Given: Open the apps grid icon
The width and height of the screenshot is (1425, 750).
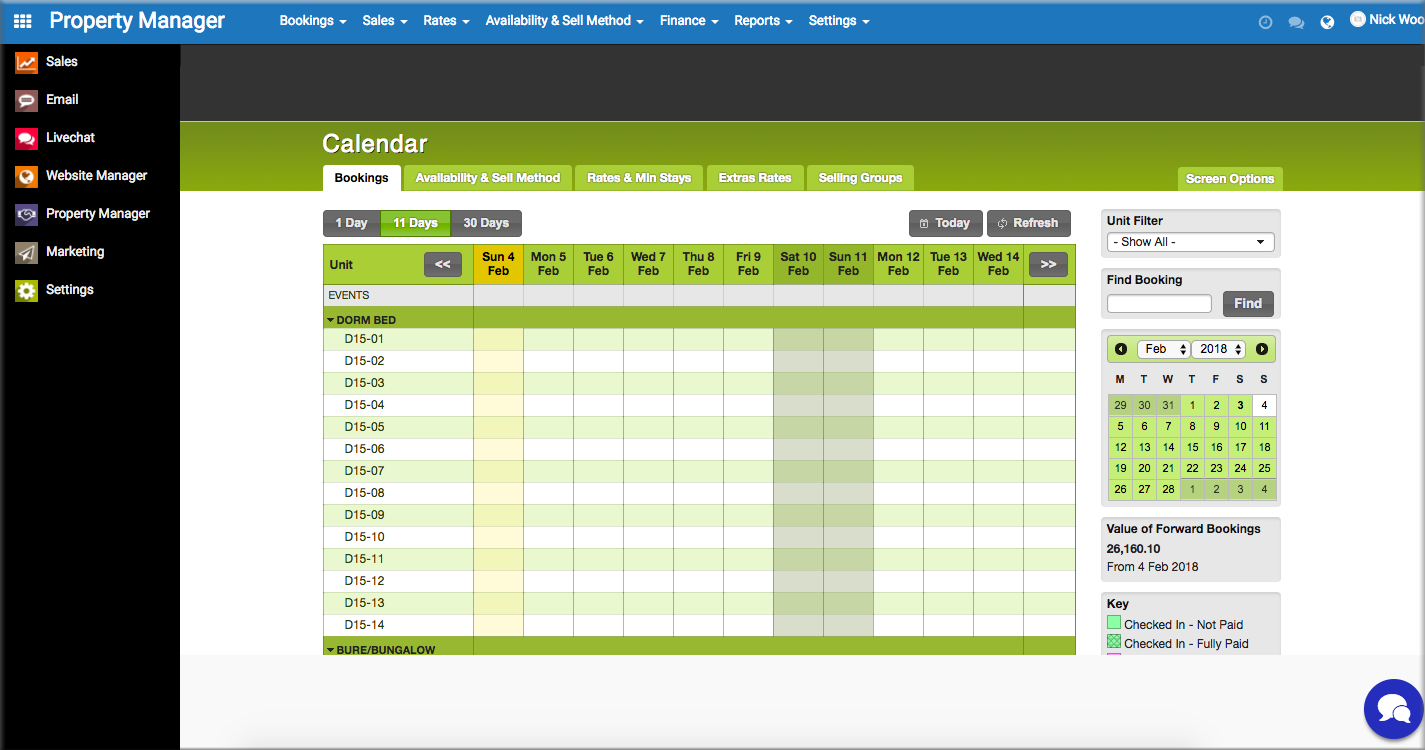Looking at the screenshot, I should click(x=22, y=21).
